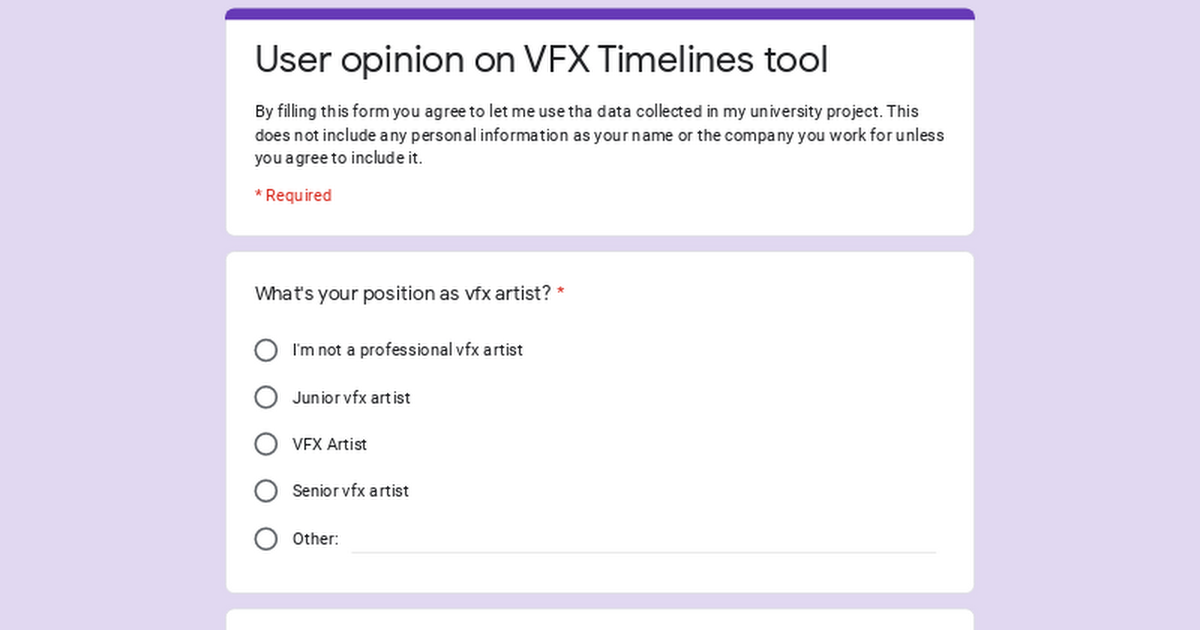Click the red asterisk beside the position question
Viewport: 1200px width, 630px height.
pos(561,293)
